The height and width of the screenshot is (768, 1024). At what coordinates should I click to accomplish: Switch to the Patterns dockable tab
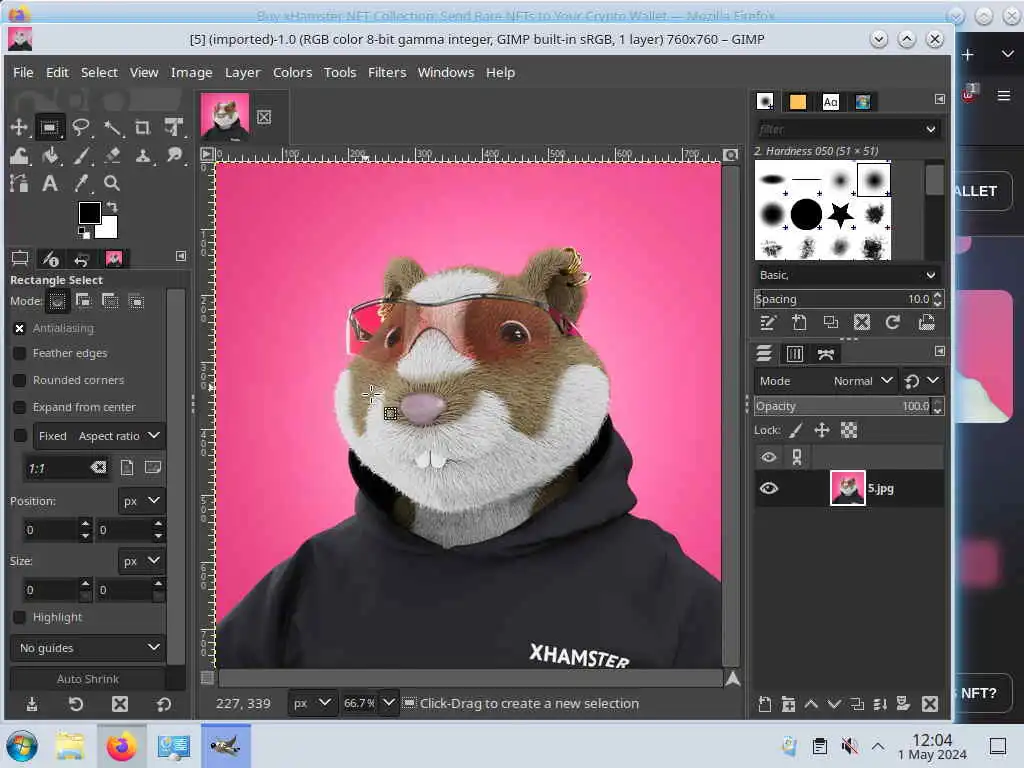(797, 102)
